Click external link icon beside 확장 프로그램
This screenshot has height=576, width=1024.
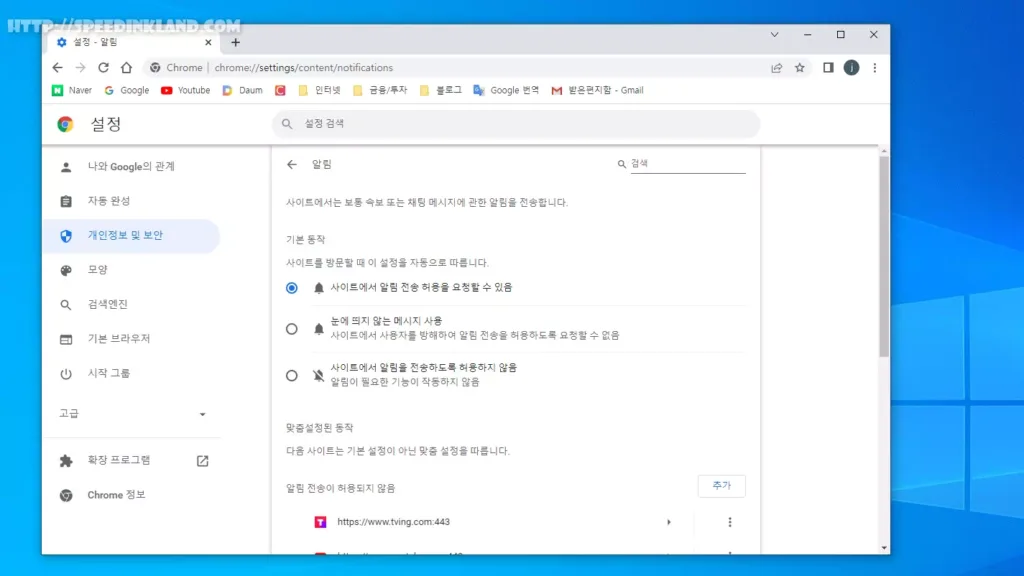coord(202,461)
